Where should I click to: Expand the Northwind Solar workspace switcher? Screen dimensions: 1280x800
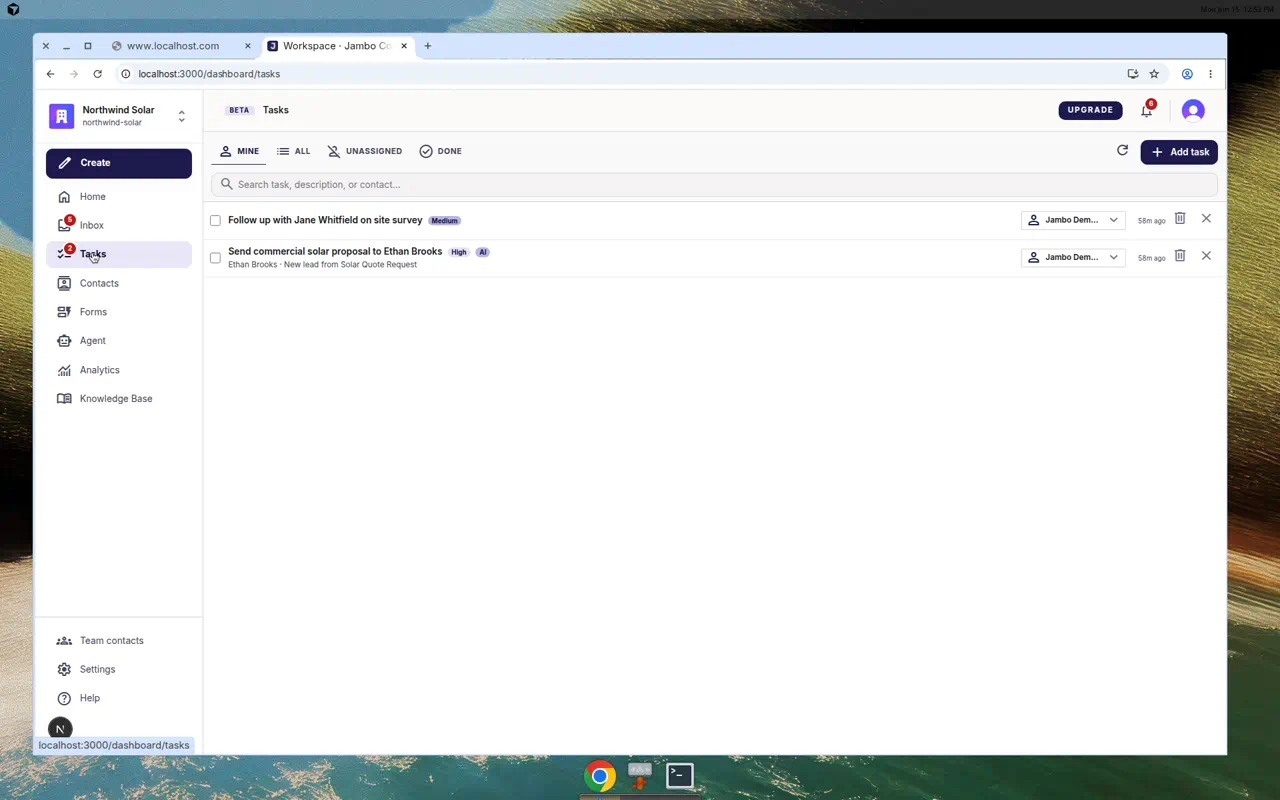point(181,116)
